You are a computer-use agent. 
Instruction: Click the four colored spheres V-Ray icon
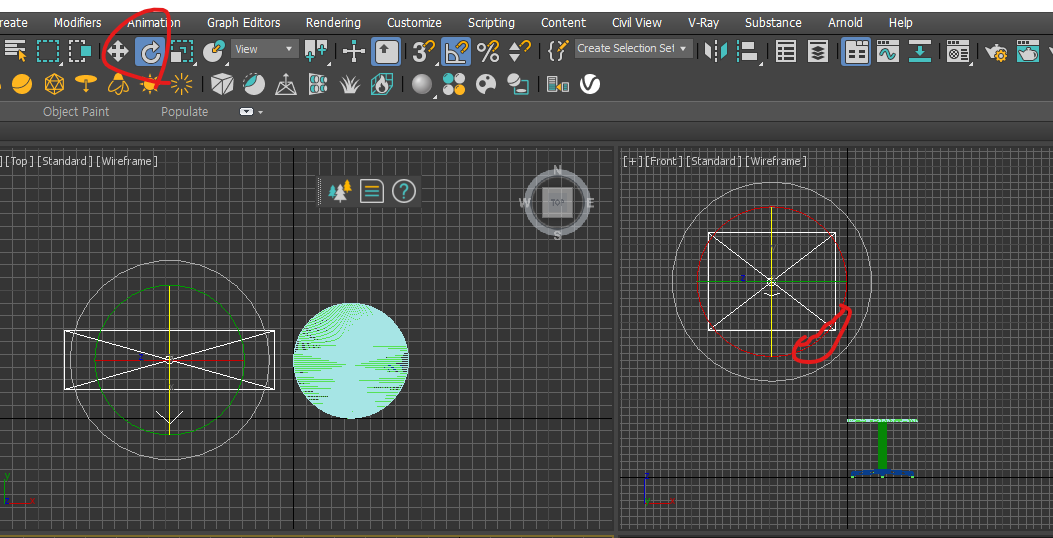pos(454,85)
